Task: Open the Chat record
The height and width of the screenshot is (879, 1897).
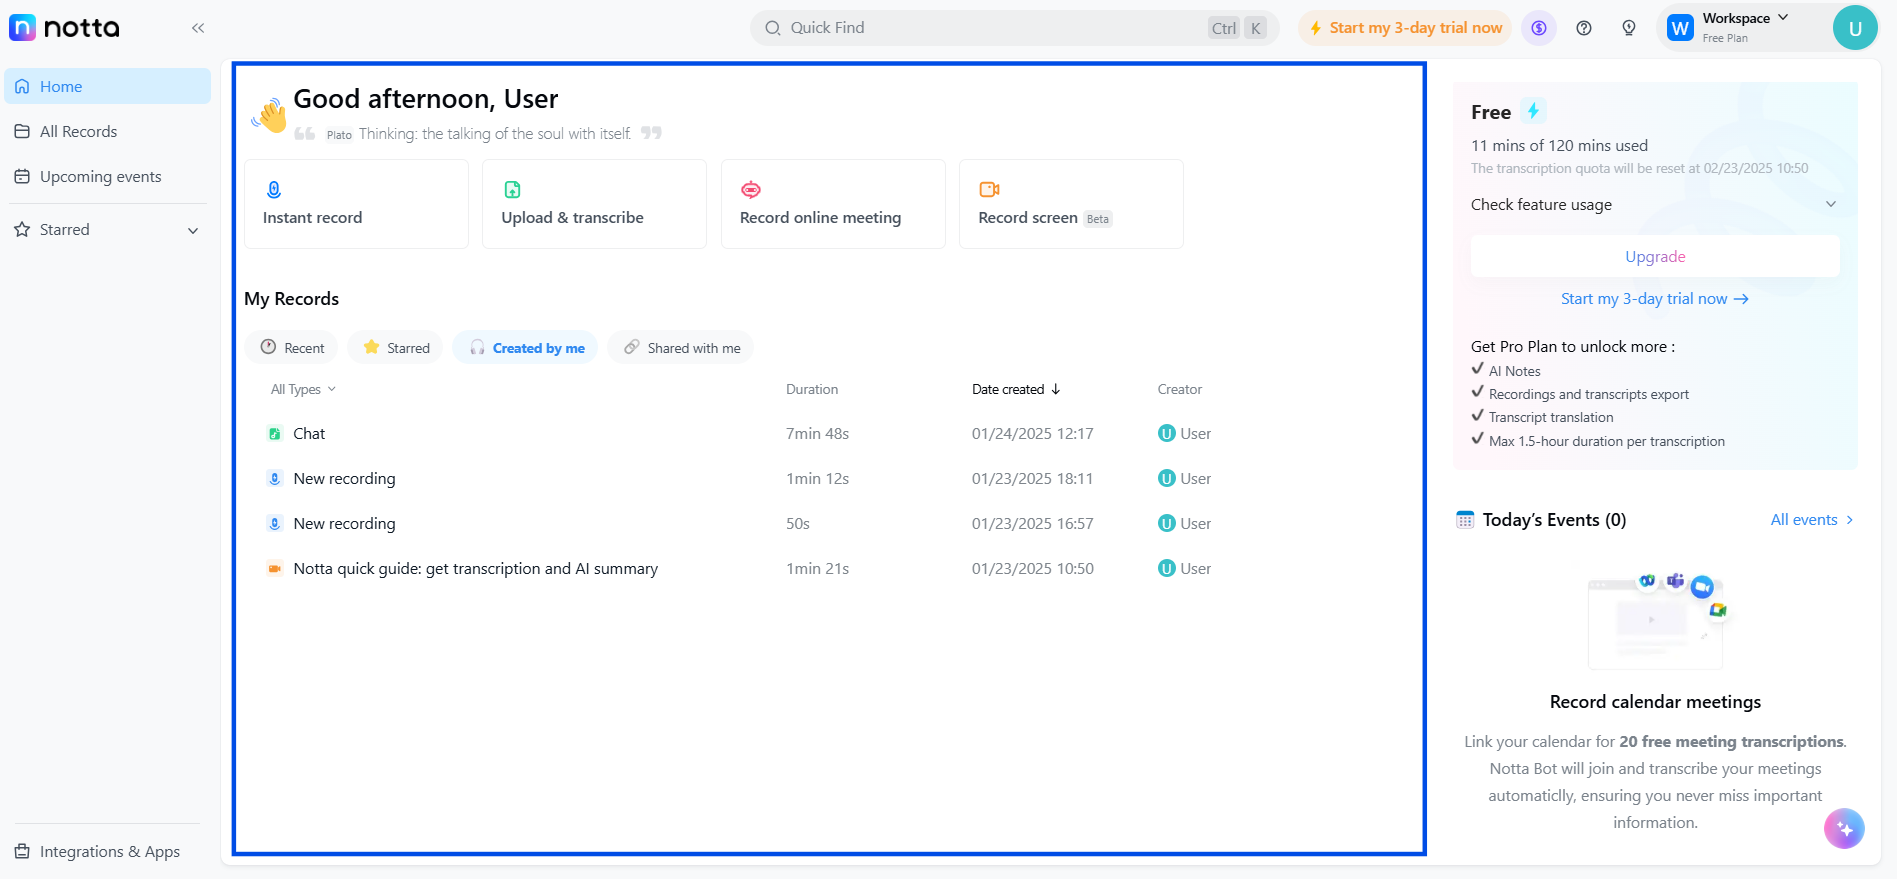Action: [x=308, y=434]
